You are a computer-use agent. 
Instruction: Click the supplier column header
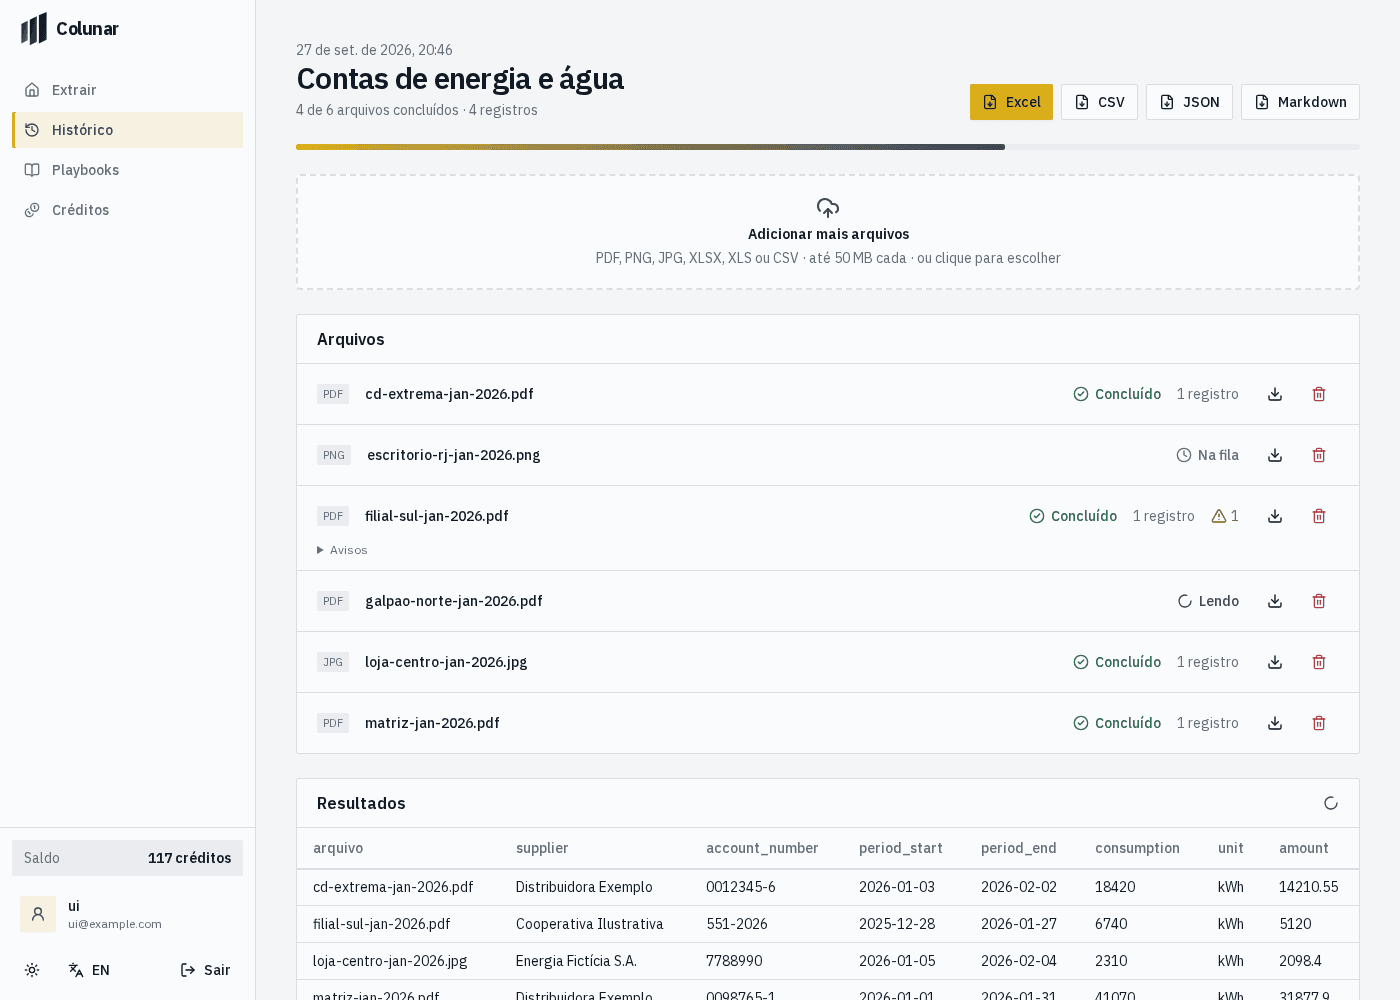(x=542, y=848)
